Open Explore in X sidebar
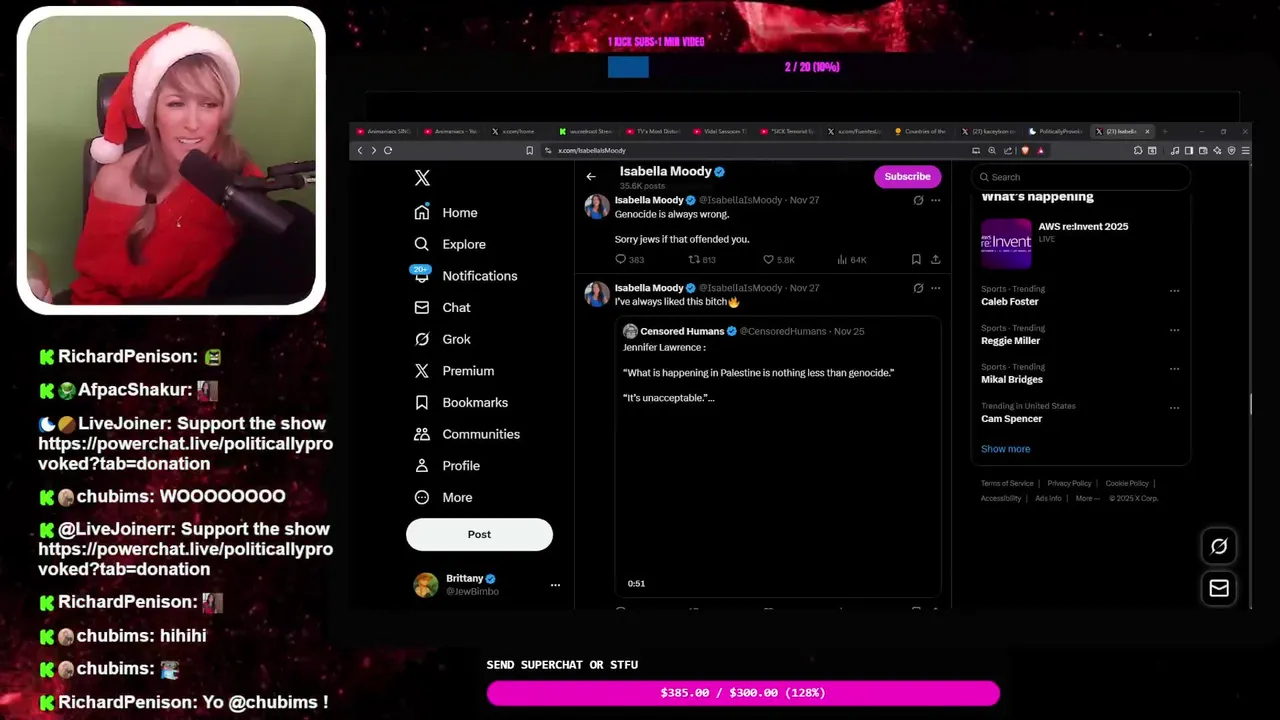Image resolution: width=1280 pixels, height=720 pixels. (x=450, y=244)
